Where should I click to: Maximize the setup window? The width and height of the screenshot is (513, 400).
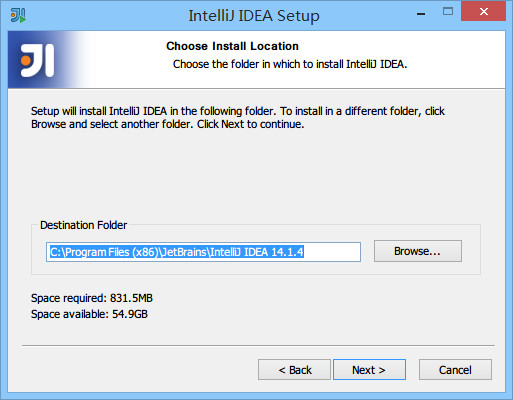[x=448, y=12]
